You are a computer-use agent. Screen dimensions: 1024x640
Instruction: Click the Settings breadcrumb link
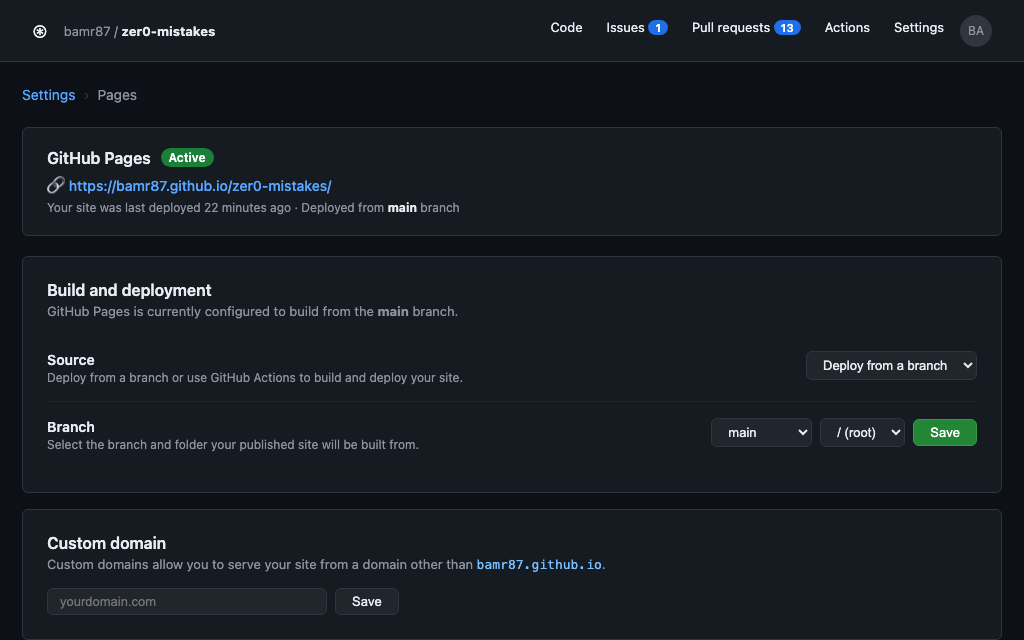pos(48,95)
